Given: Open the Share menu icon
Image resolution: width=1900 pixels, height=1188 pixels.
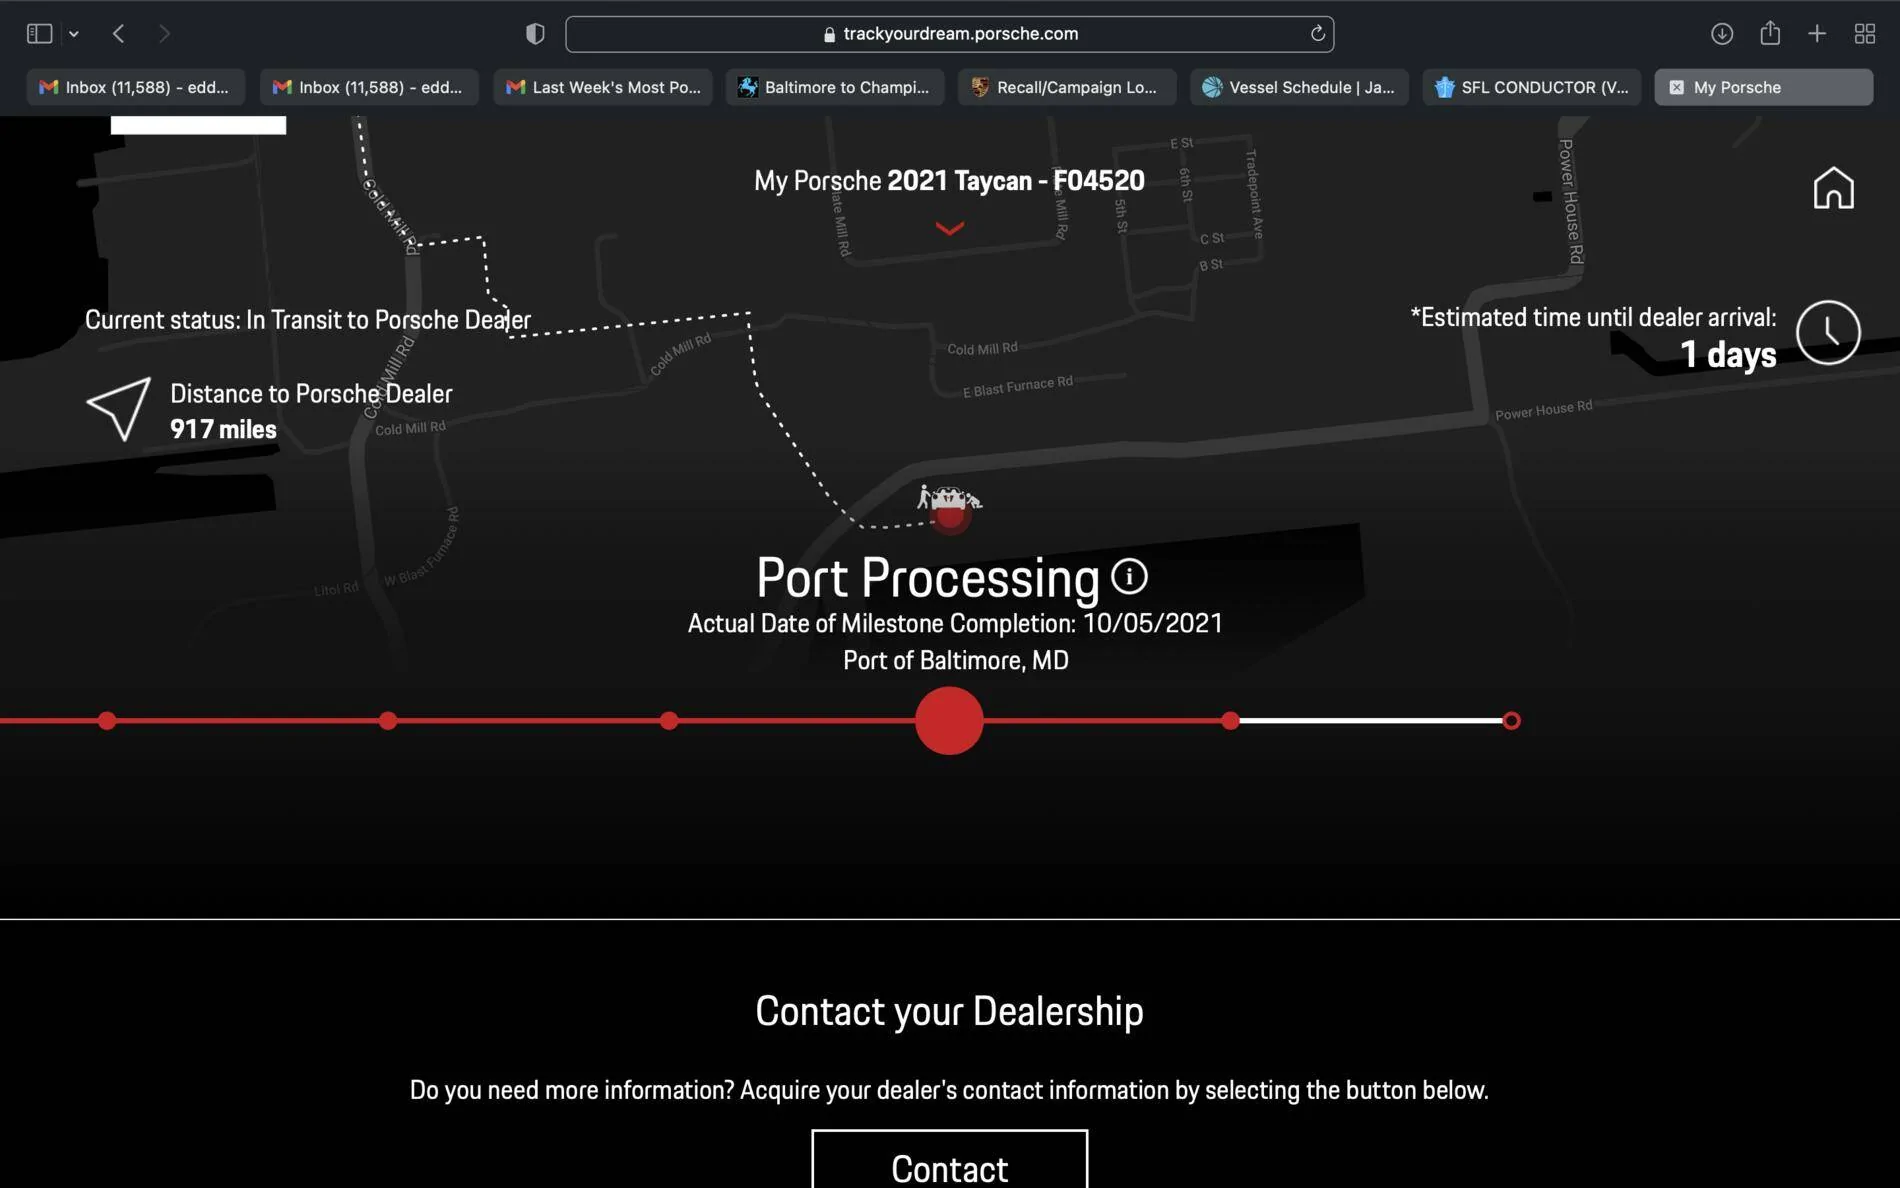Looking at the screenshot, I should click(1770, 33).
